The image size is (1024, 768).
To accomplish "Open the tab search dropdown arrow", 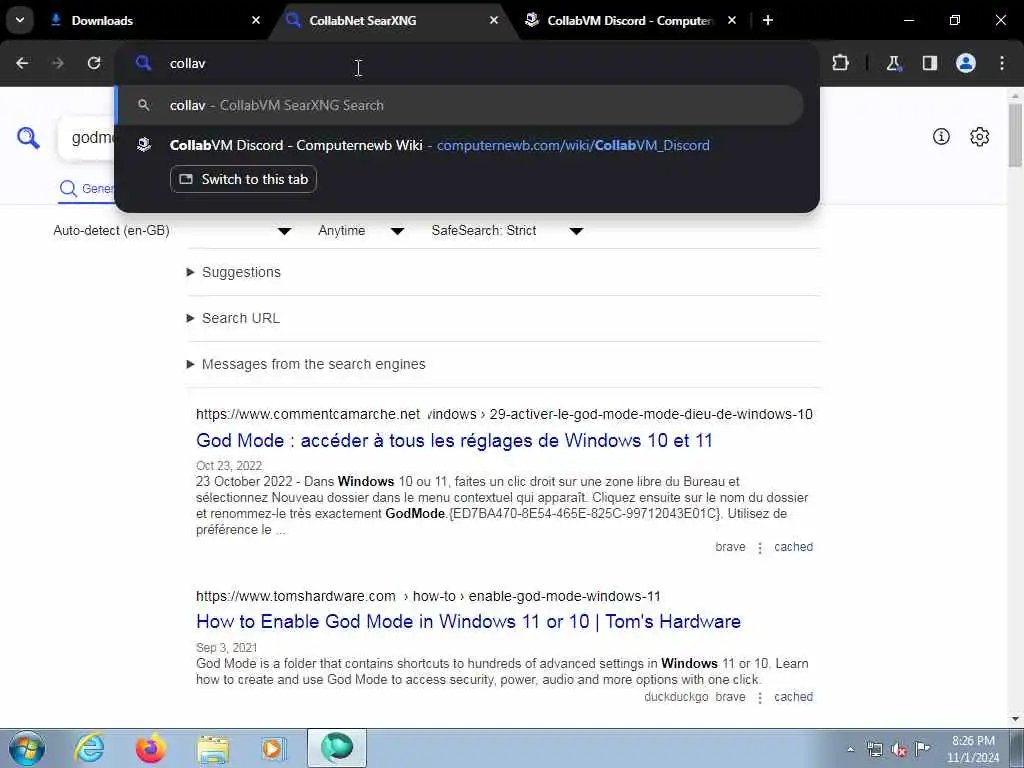I will click(20, 20).
